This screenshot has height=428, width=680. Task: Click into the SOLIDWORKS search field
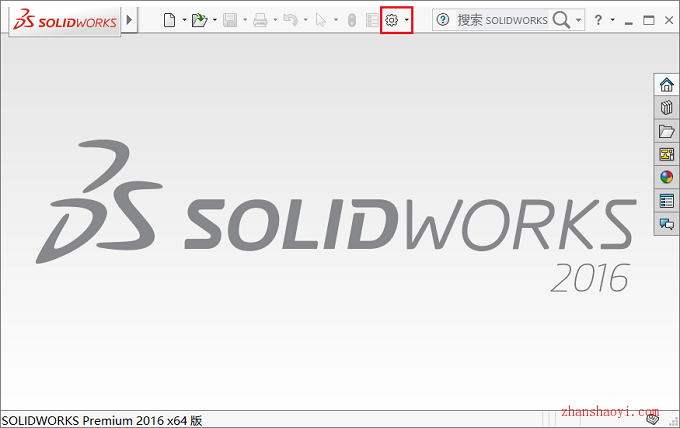502,20
